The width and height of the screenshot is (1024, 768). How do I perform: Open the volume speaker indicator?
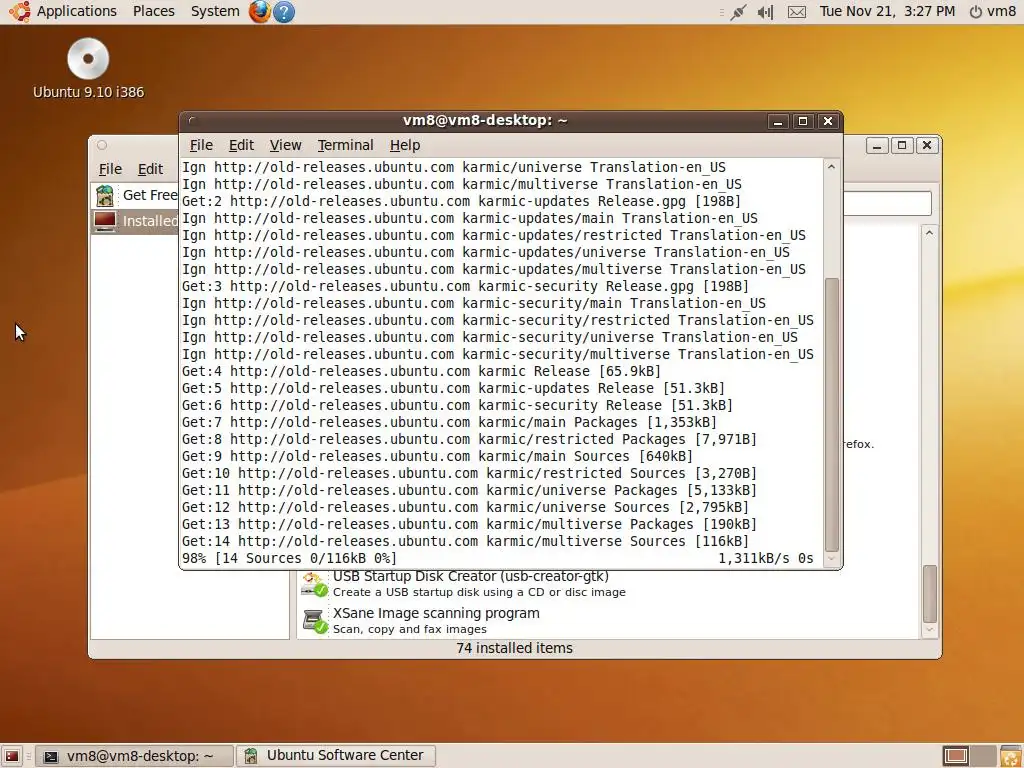[765, 12]
